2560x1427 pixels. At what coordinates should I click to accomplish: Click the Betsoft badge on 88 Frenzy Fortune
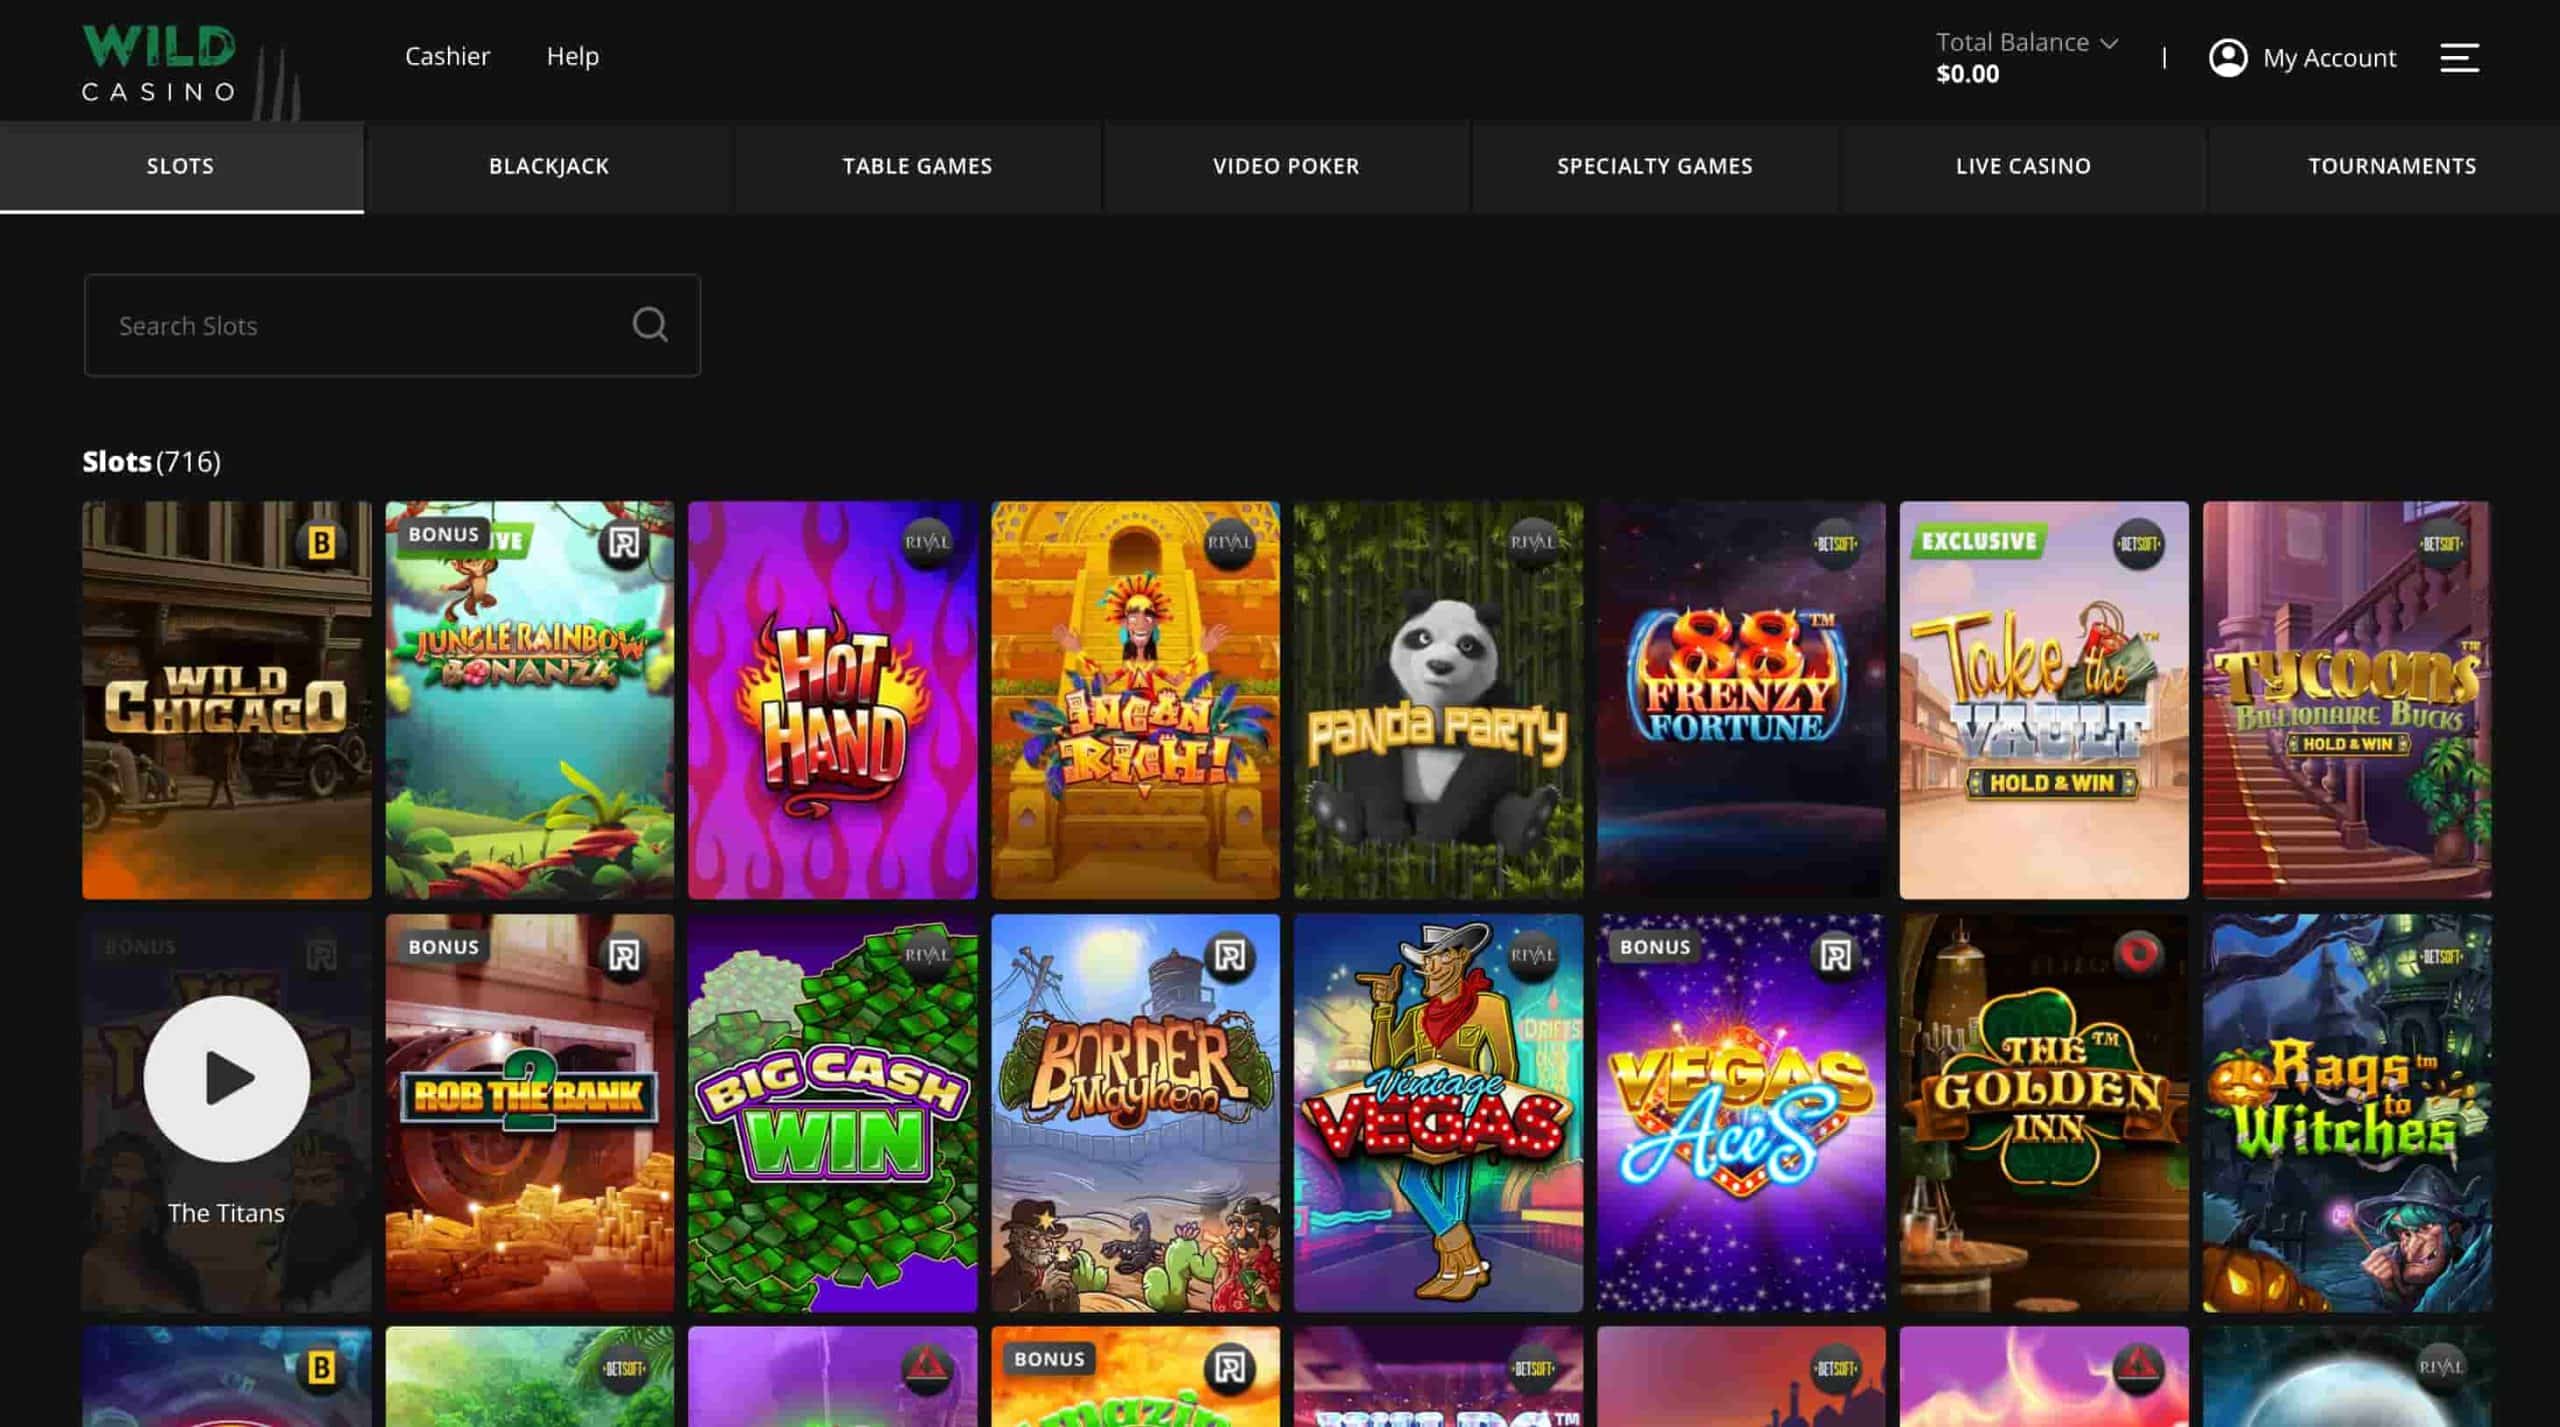tap(1835, 543)
